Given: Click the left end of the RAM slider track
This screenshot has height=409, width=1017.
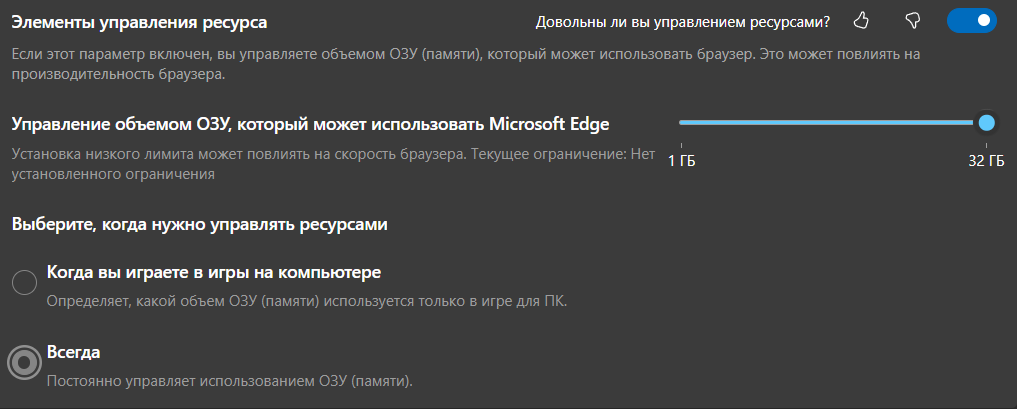Looking at the screenshot, I should pos(684,122).
